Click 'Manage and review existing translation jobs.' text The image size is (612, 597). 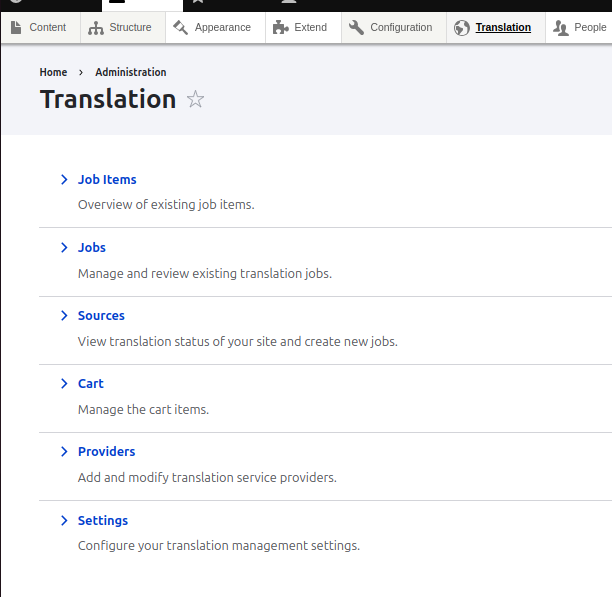(x=205, y=274)
